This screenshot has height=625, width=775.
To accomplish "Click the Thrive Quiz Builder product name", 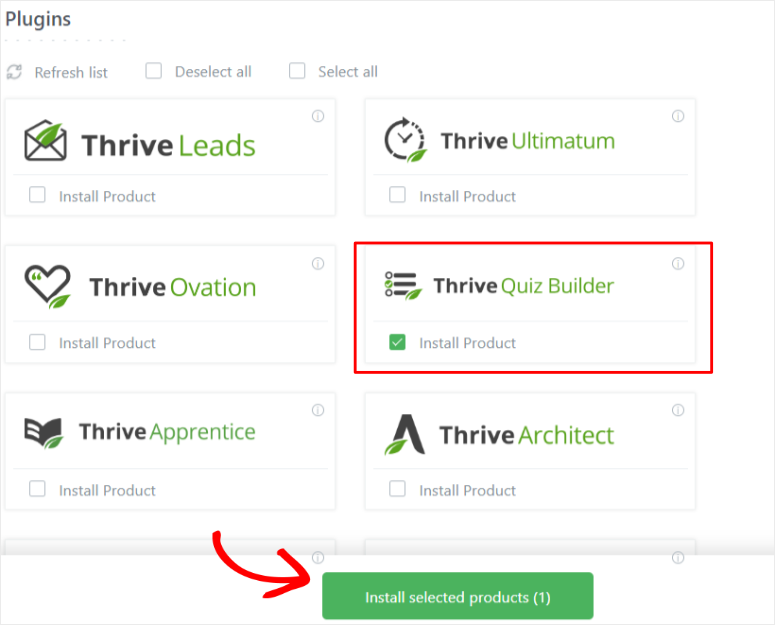I will click(x=523, y=286).
